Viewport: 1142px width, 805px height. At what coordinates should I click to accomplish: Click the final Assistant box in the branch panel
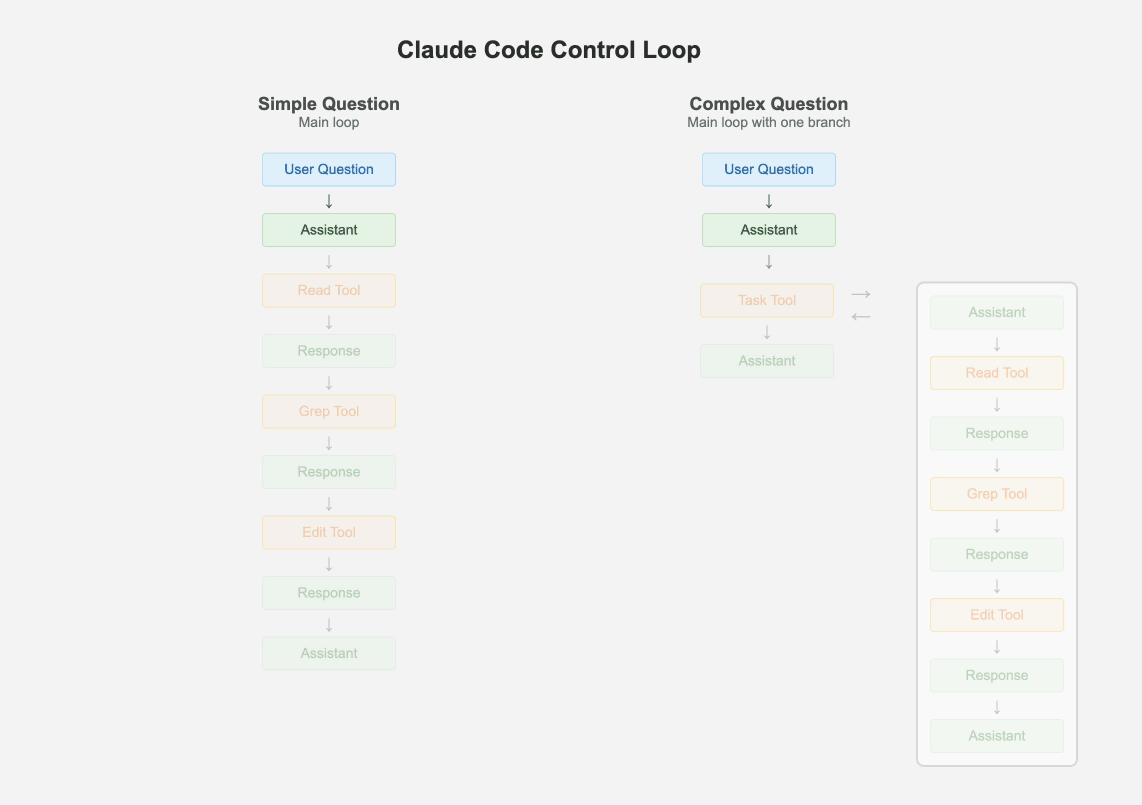tap(997, 736)
